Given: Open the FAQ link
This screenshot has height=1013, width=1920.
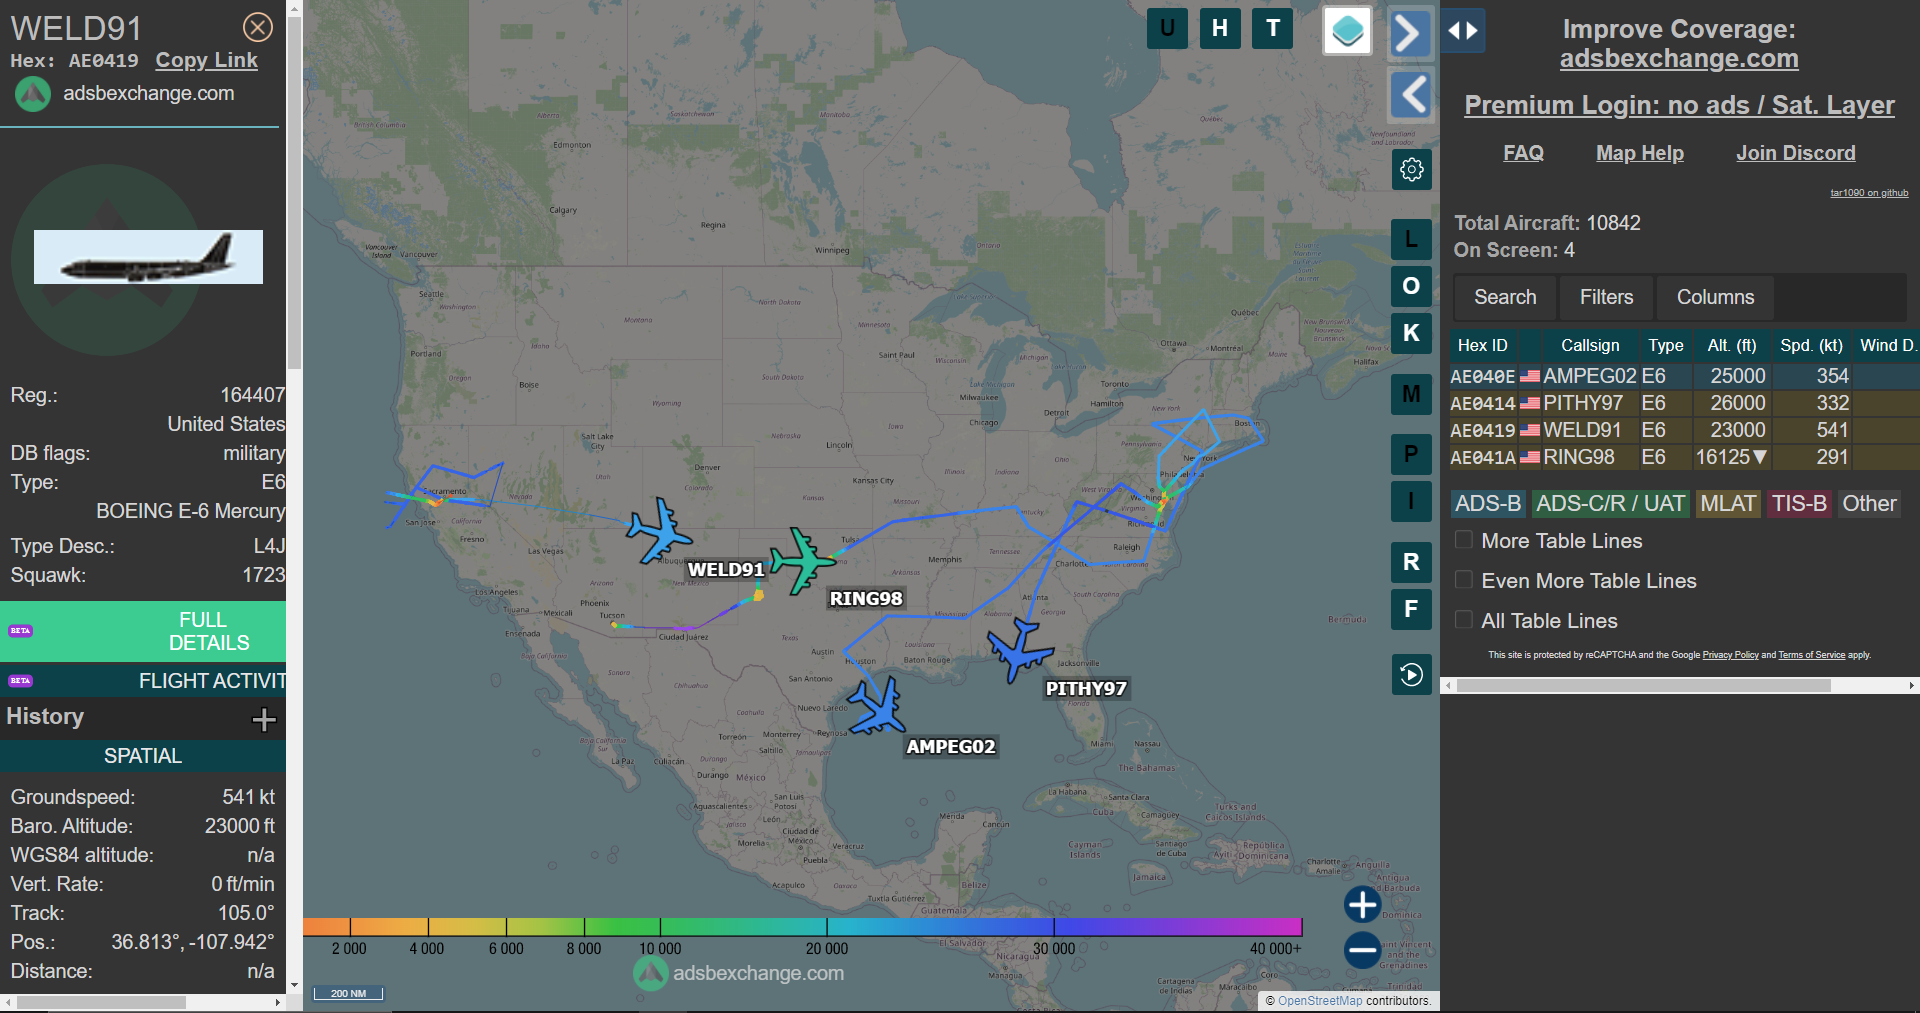Looking at the screenshot, I should point(1523,153).
